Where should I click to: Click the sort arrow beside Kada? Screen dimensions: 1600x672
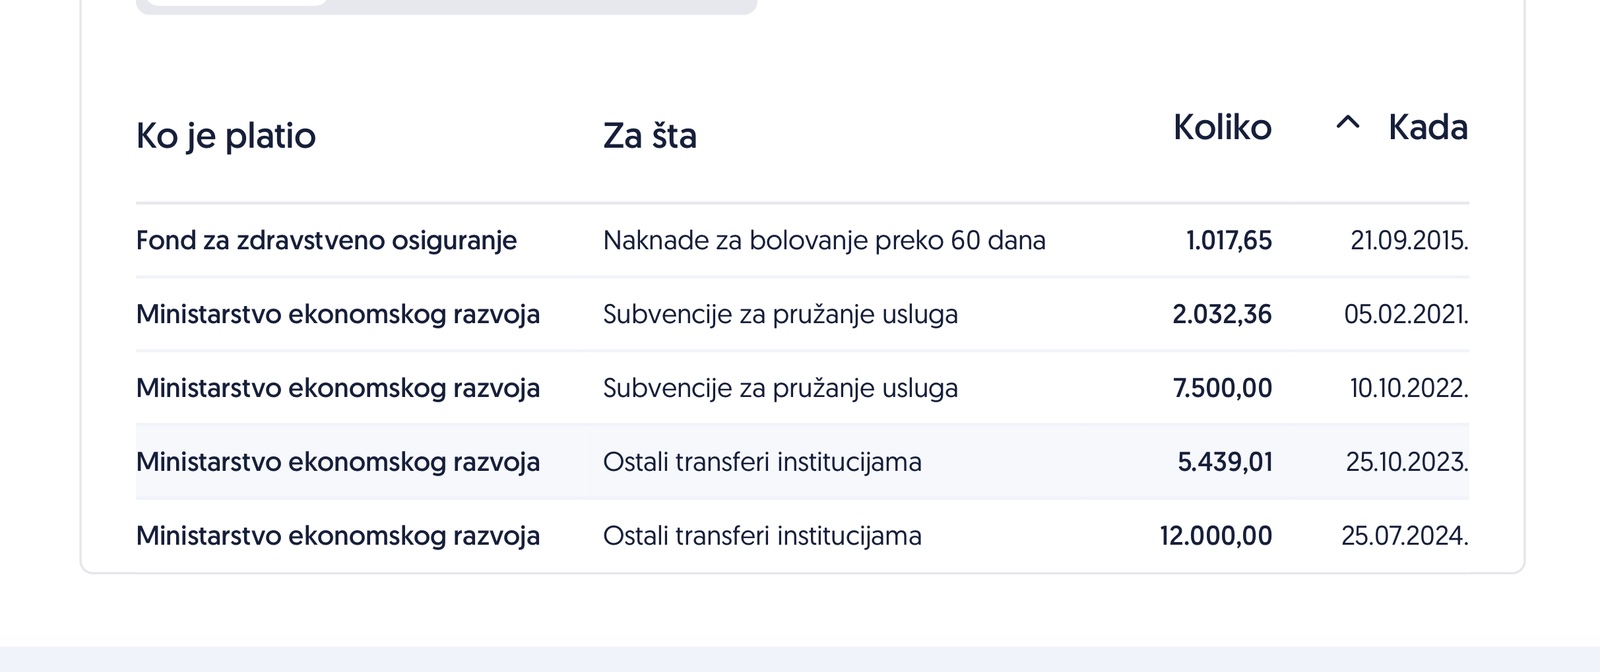point(1348,124)
